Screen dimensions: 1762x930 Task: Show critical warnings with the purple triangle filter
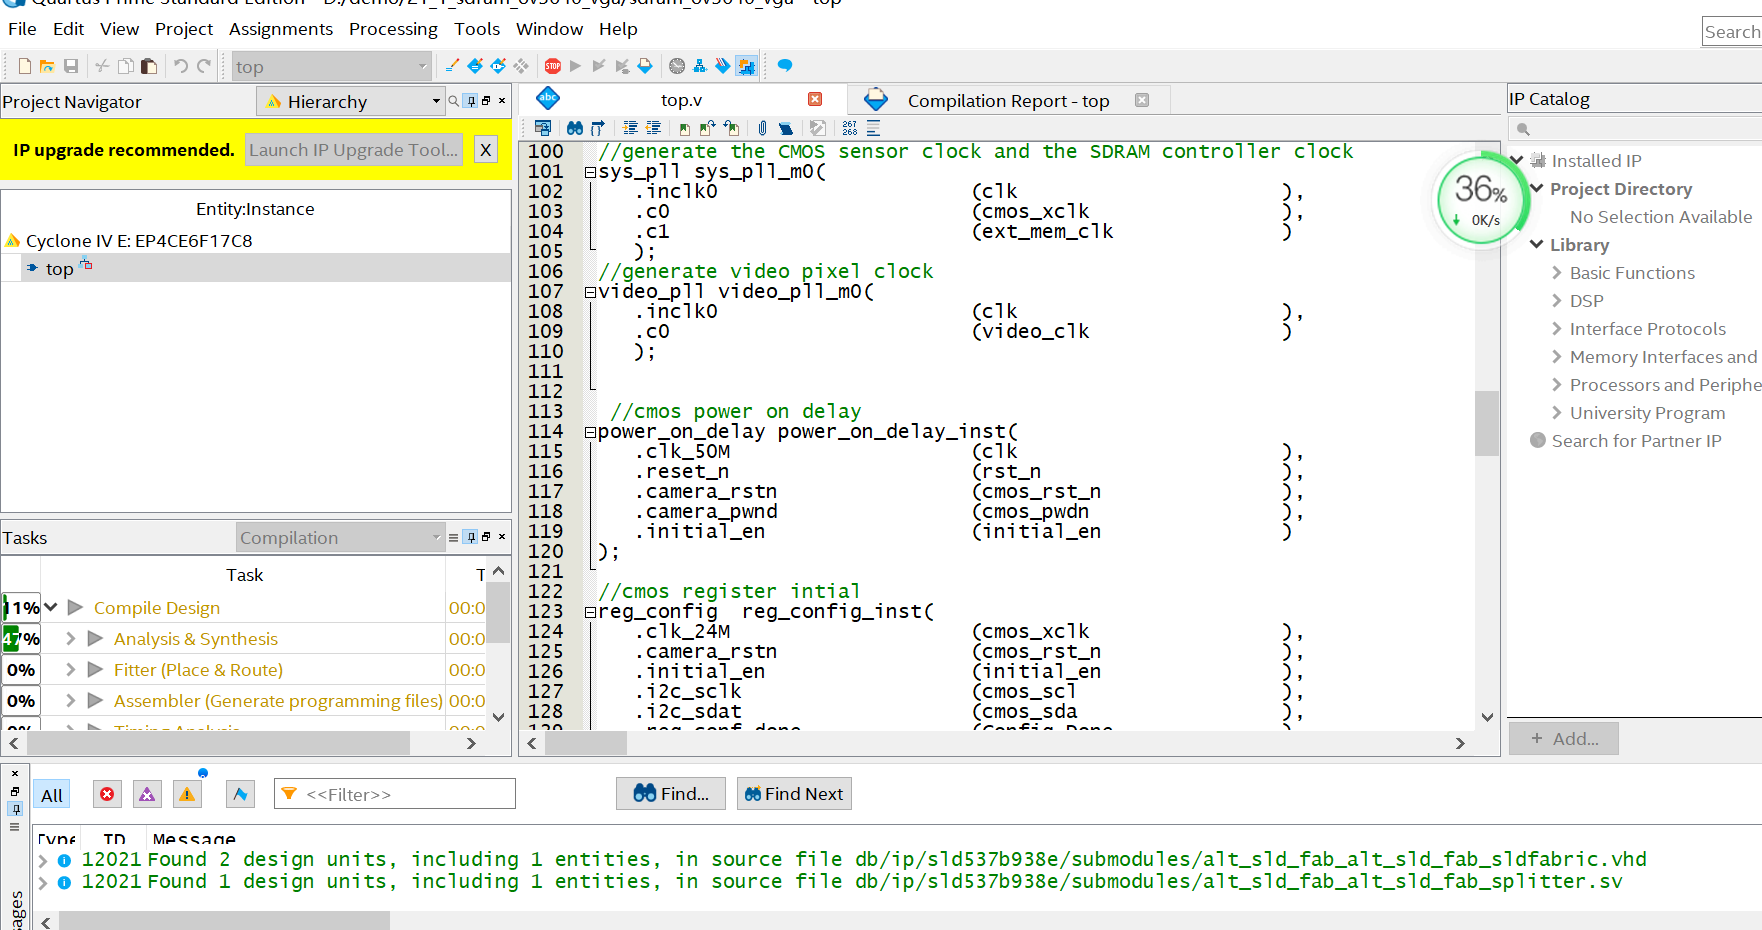[147, 794]
